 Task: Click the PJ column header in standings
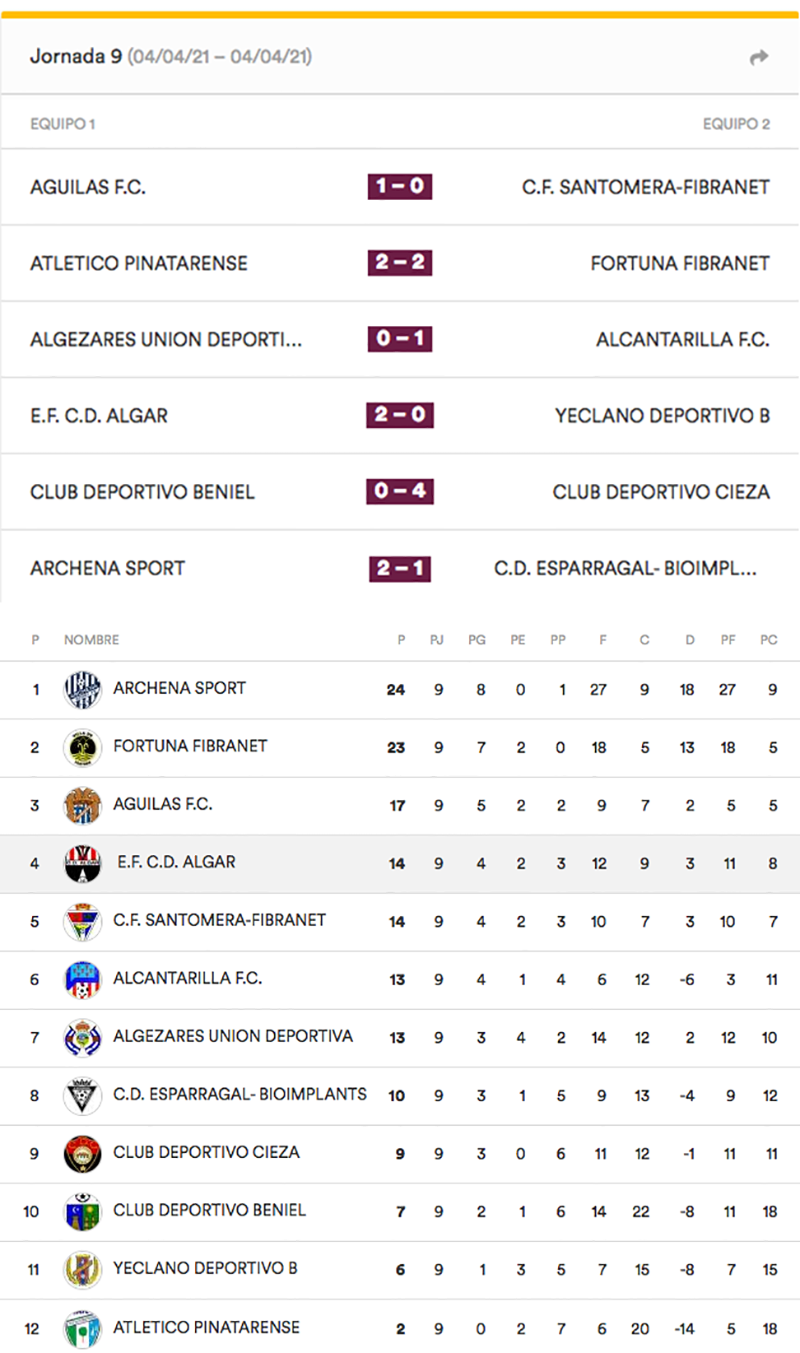click(437, 640)
